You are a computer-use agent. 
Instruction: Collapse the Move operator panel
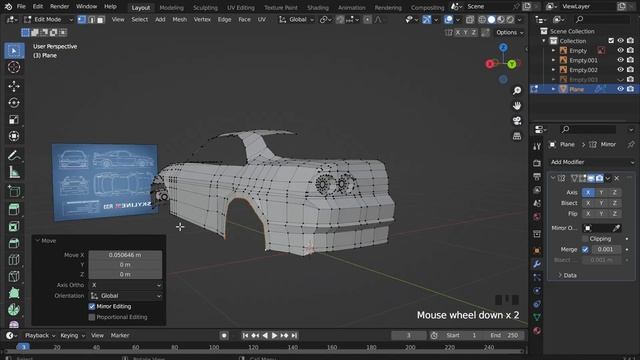click(38, 241)
